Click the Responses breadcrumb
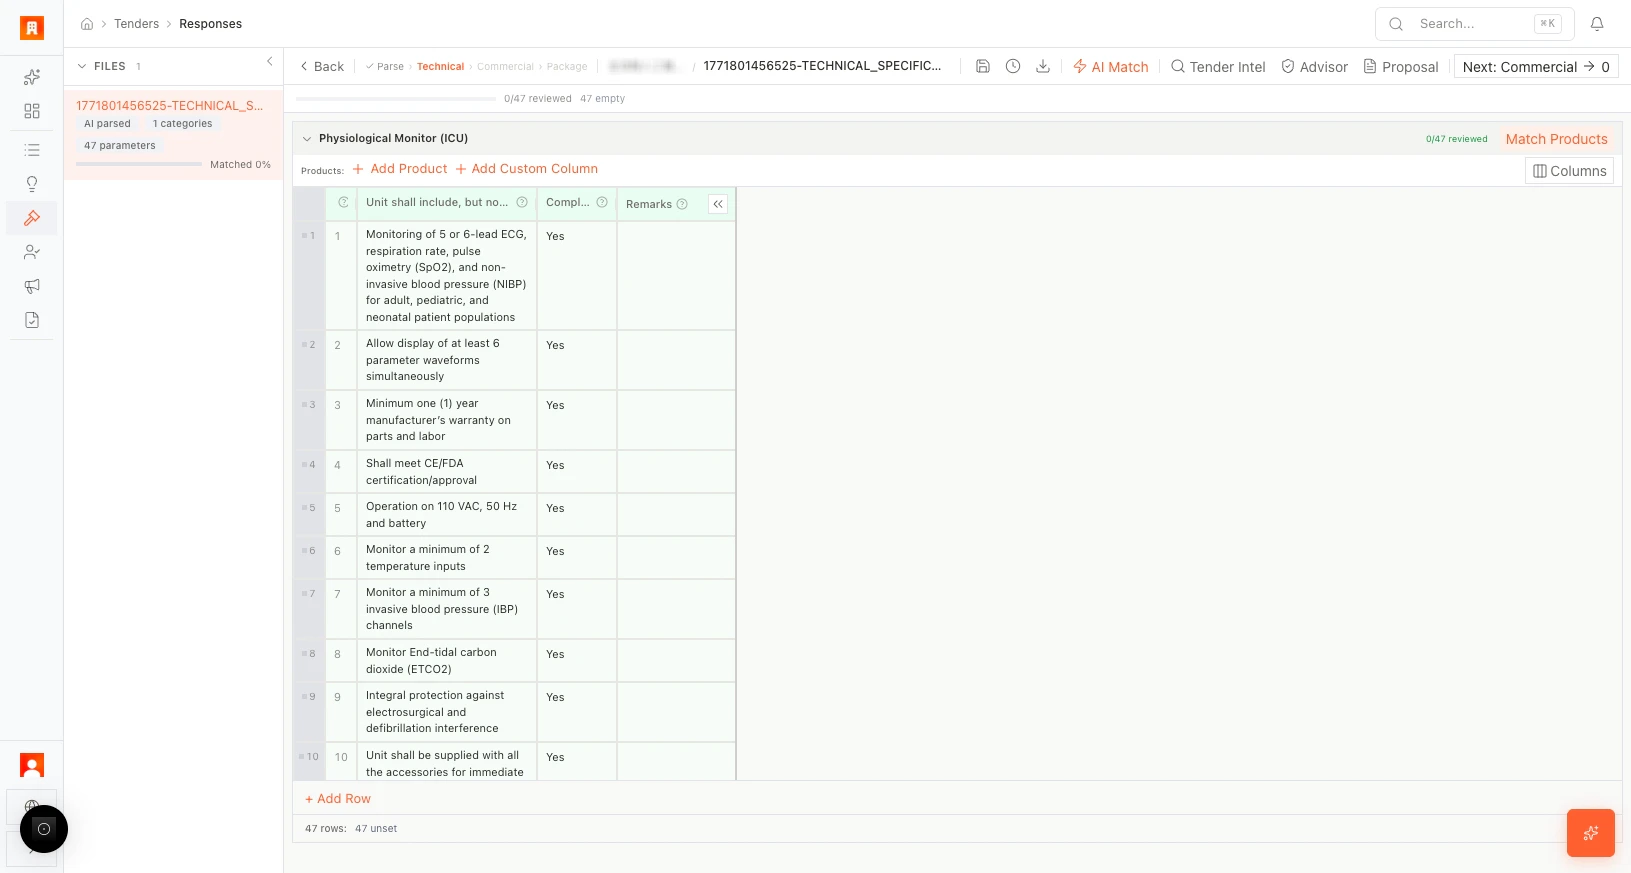The width and height of the screenshot is (1631, 873). coord(210,24)
